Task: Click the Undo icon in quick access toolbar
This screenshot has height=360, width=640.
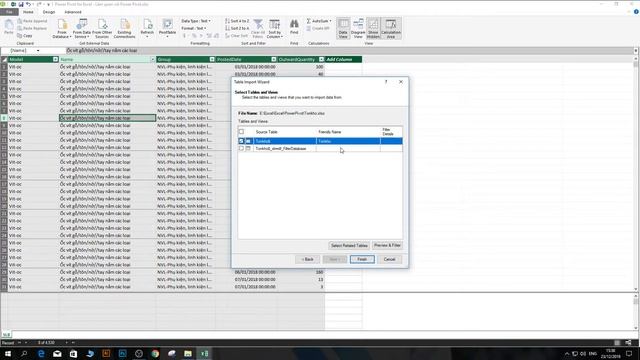Action: click(x=28, y=4)
